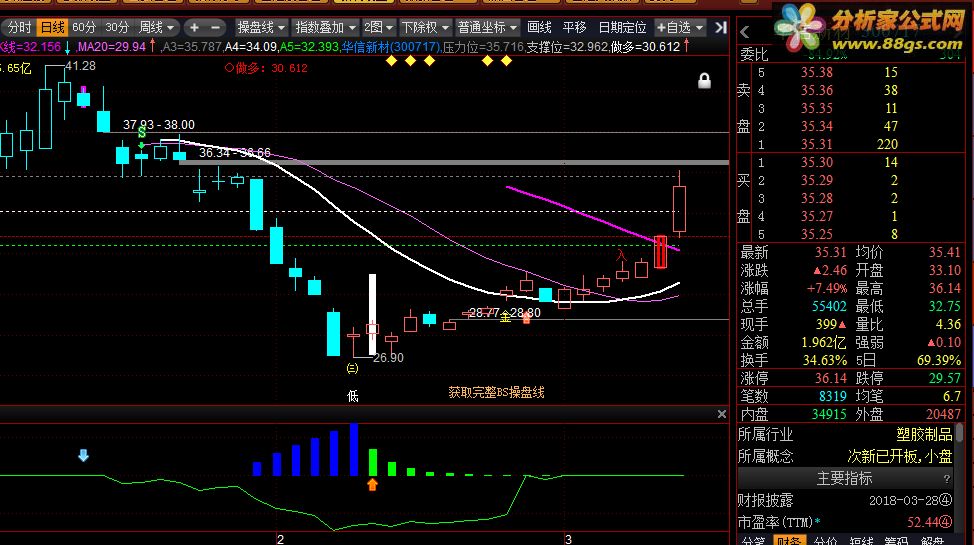974x545 pixels.
Task: Click the help question mark beside 主要指标
Action: [947, 479]
